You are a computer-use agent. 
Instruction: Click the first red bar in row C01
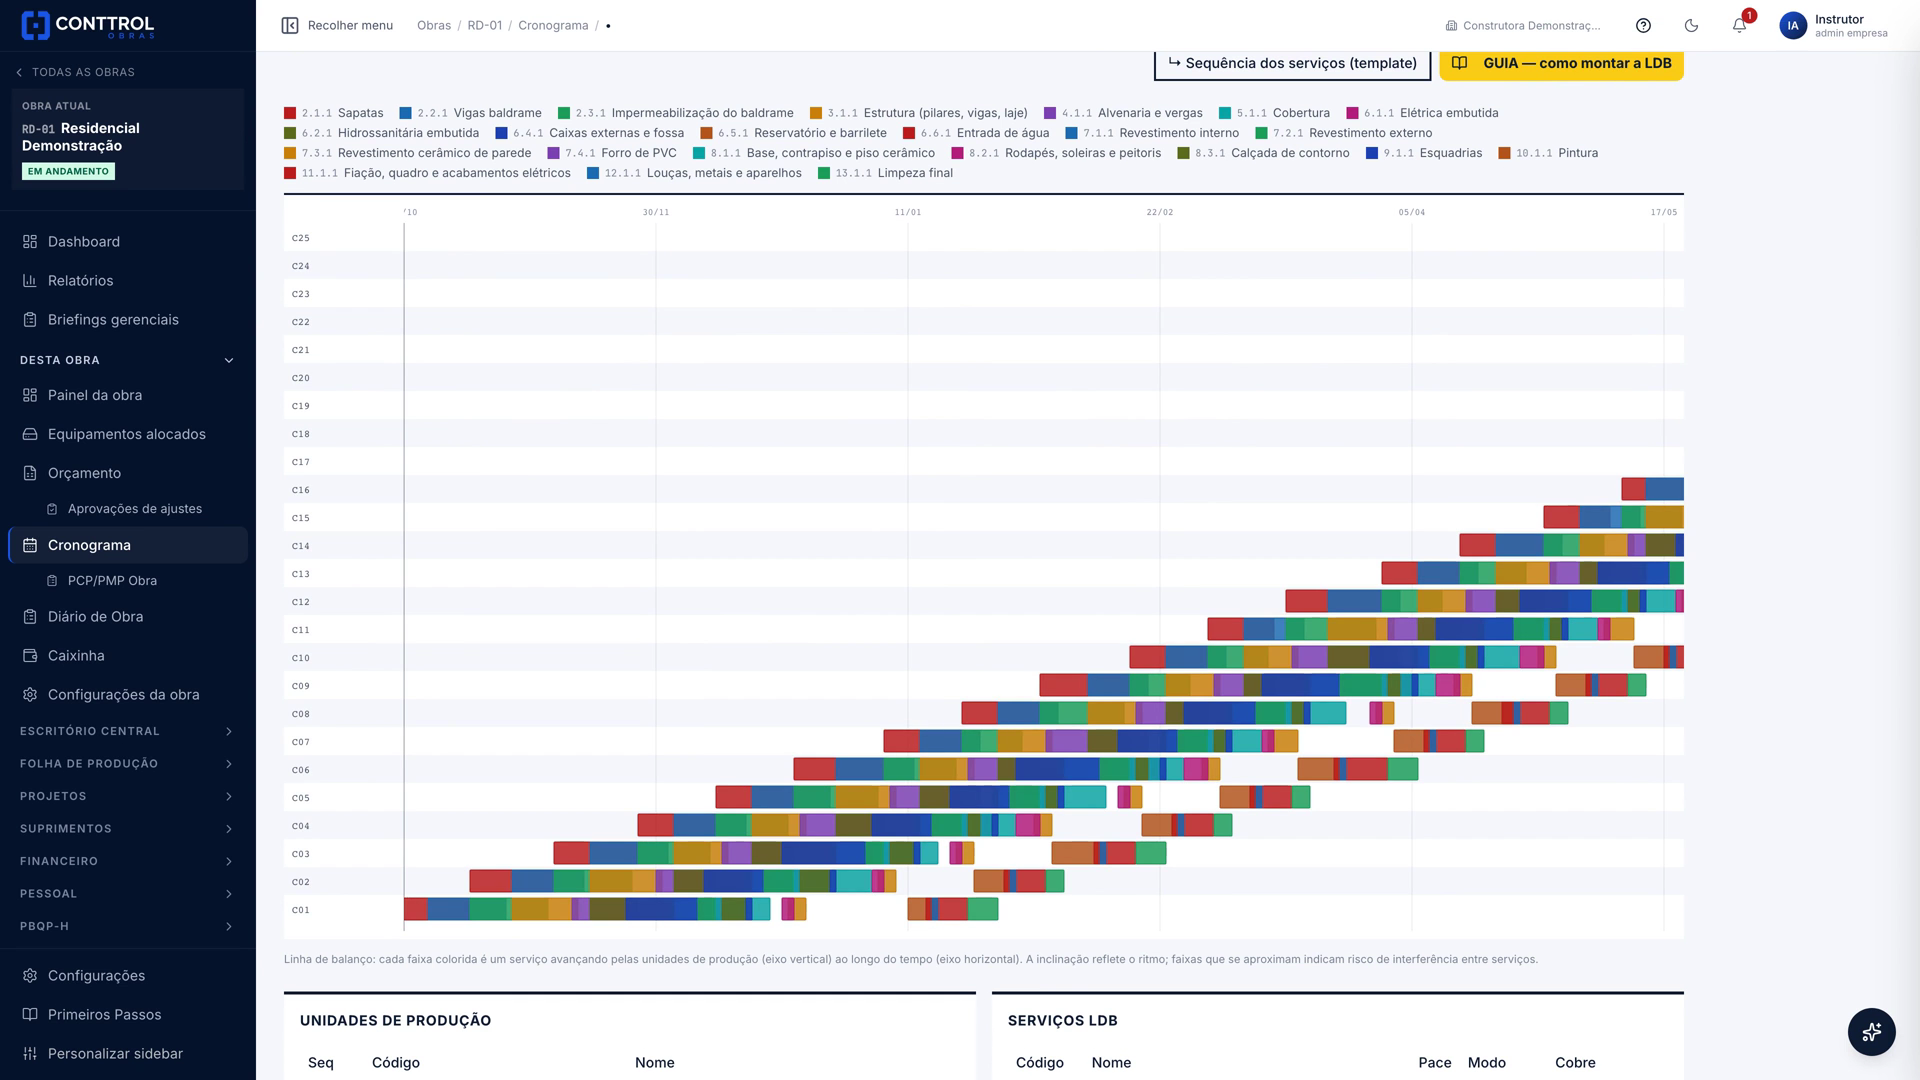(x=416, y=909)
